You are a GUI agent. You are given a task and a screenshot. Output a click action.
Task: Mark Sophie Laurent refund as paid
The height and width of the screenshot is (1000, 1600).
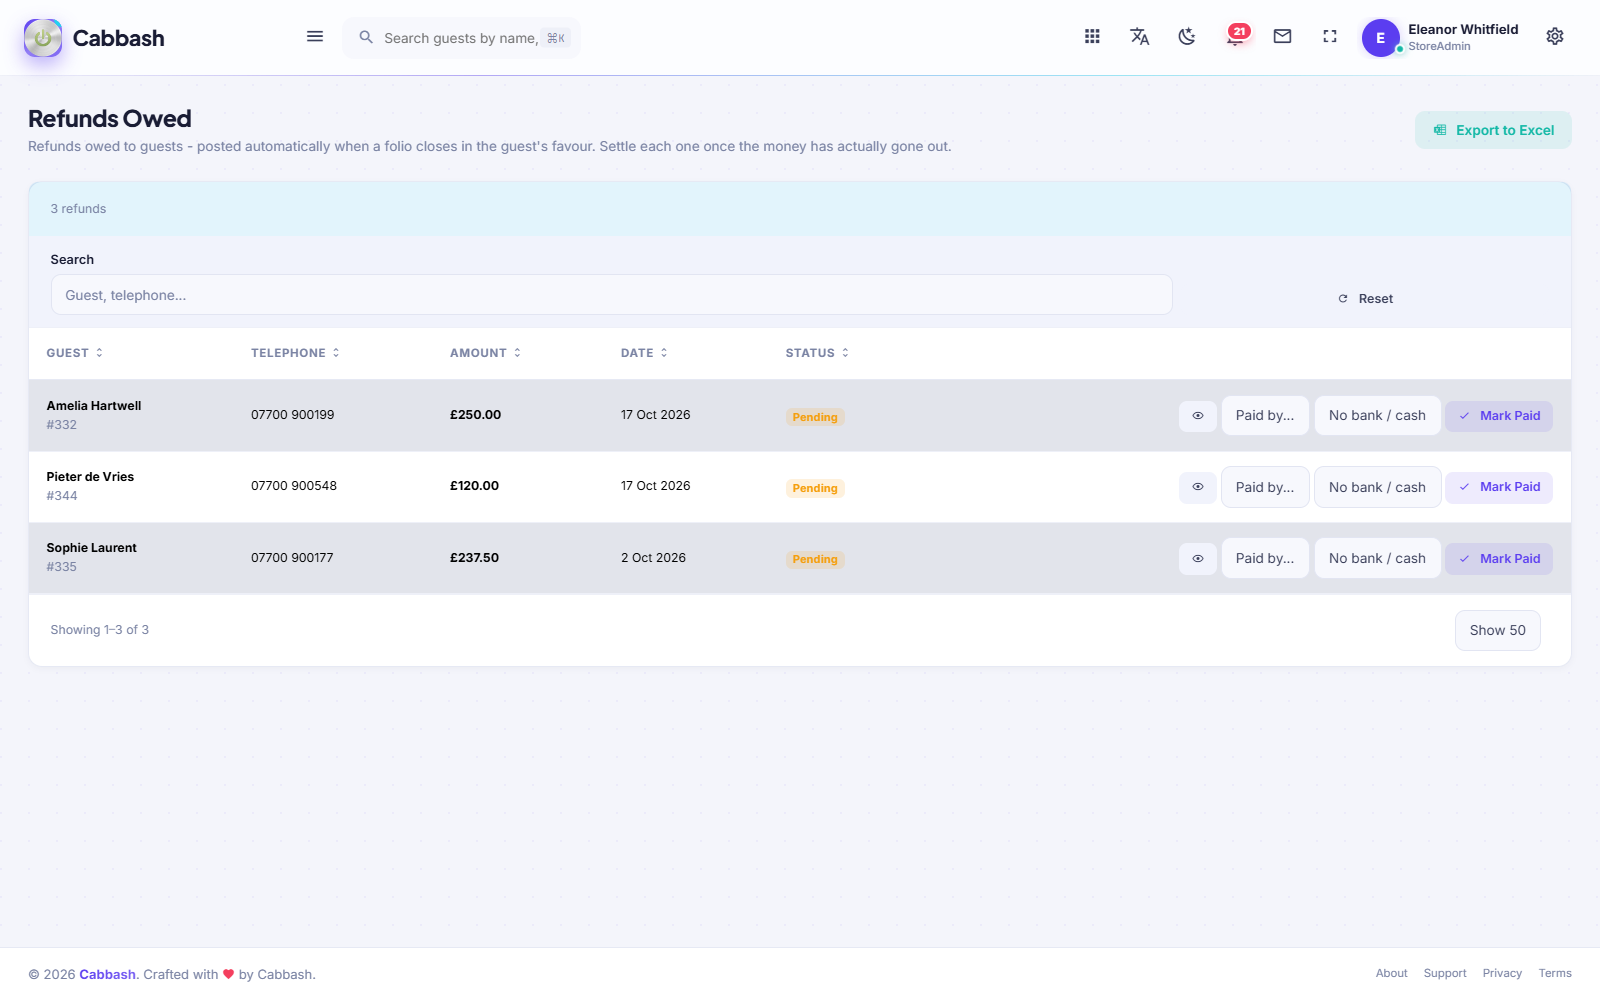coord(1499,559)
